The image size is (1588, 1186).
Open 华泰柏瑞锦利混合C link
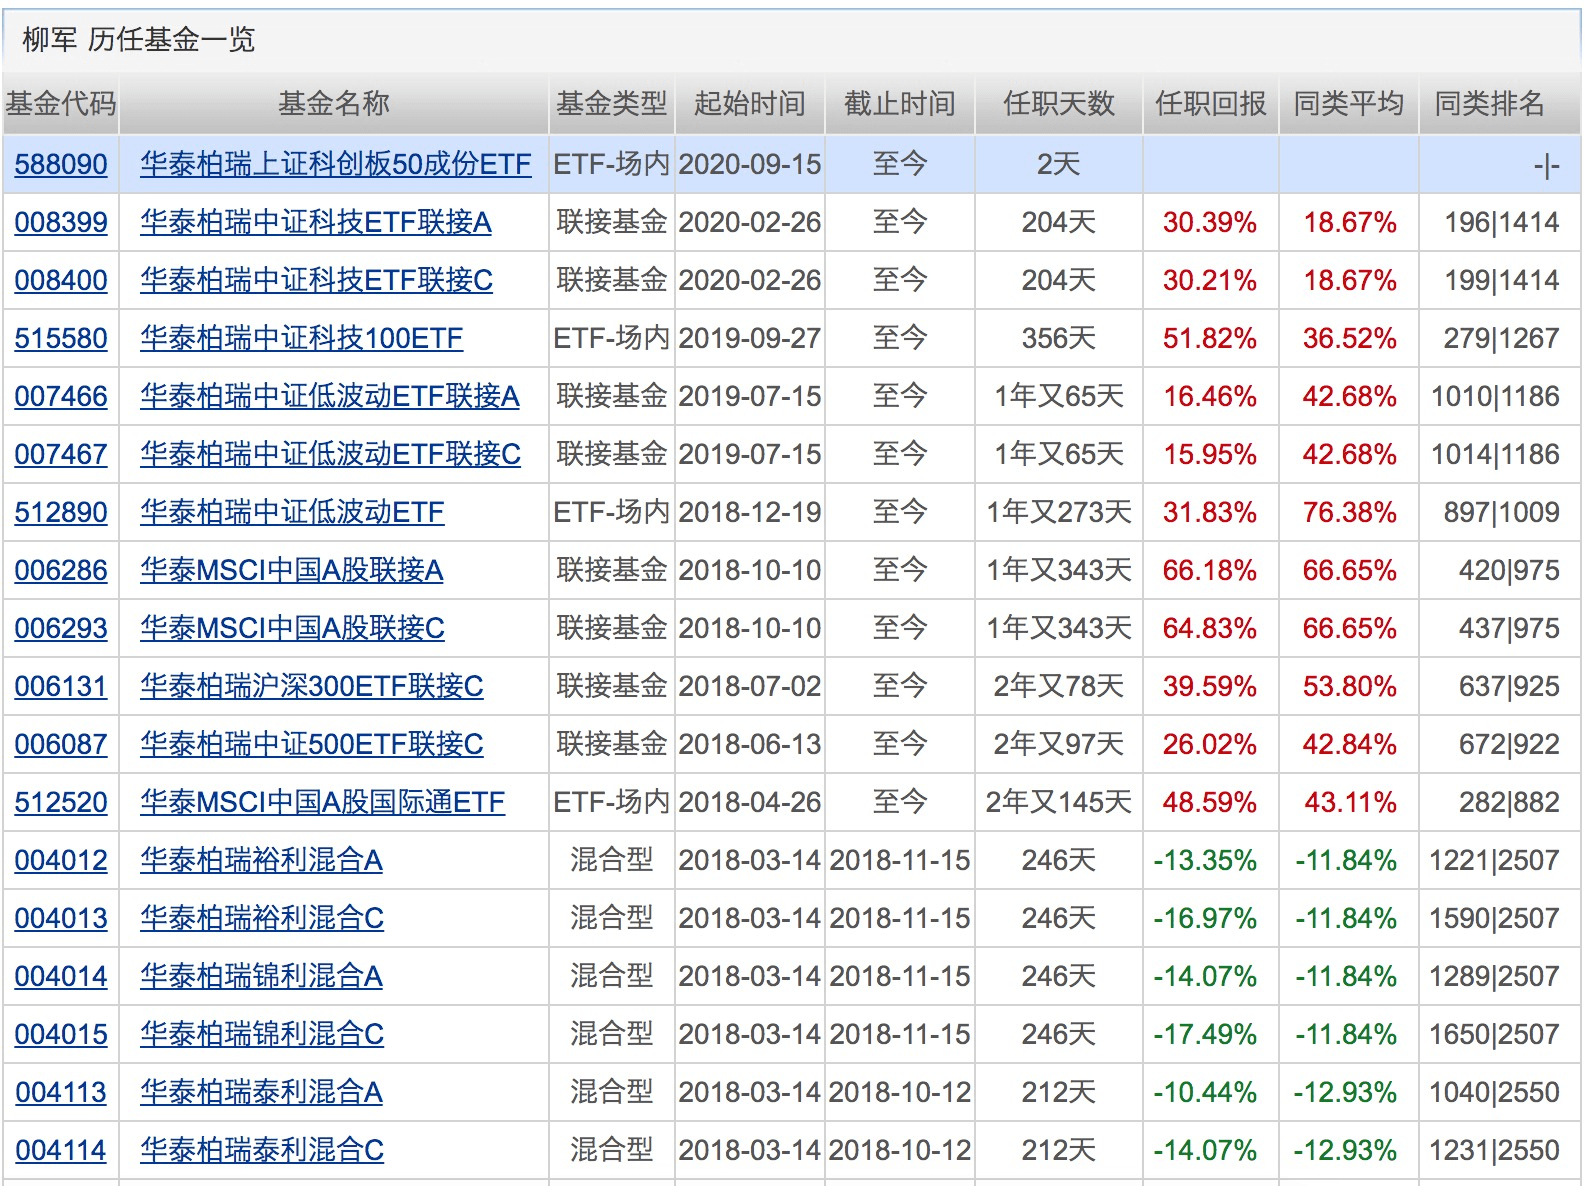coord(262,1034)
